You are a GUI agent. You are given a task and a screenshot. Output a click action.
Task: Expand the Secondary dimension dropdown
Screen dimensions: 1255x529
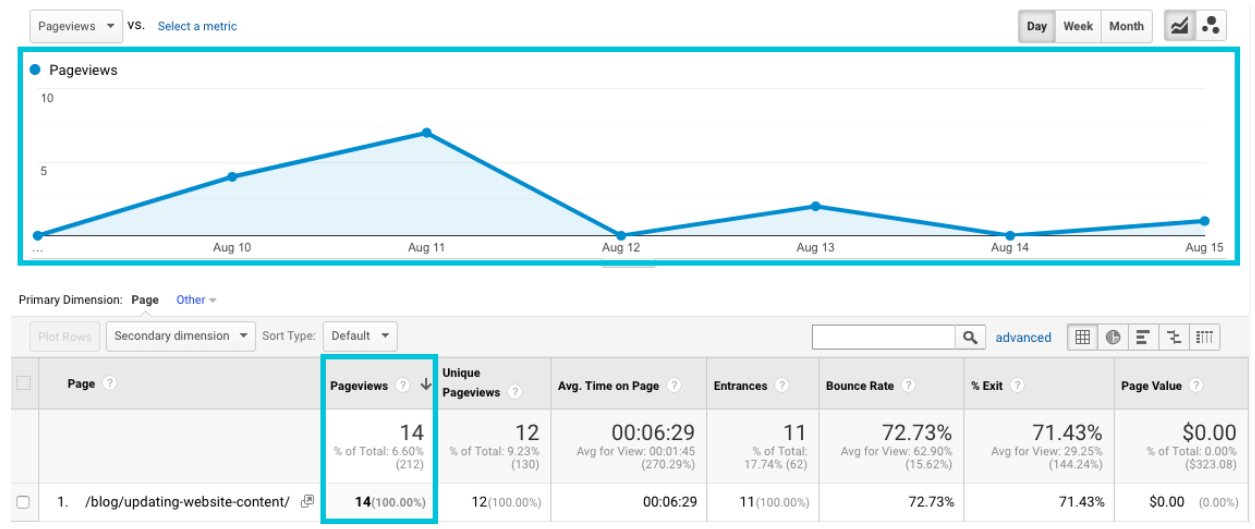pyautogui.click(x=181, y=336)
